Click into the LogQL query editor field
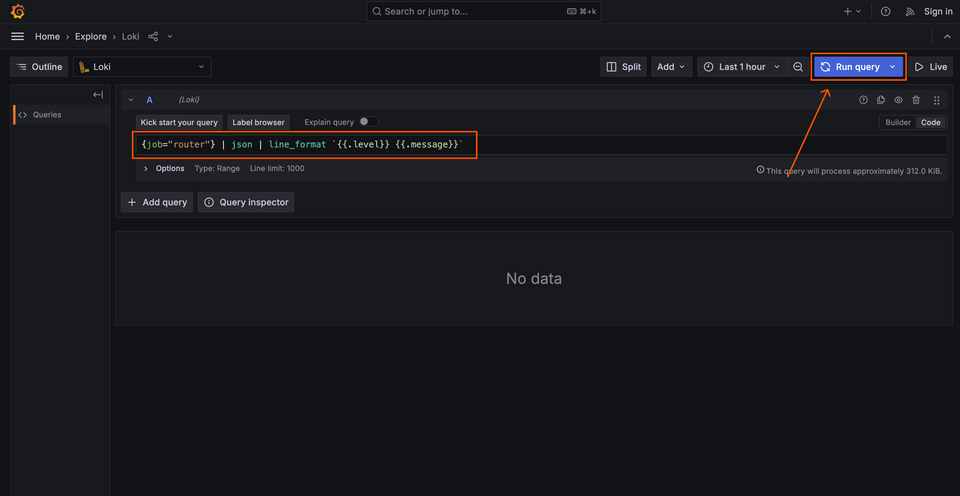960x496 pixels. click(541, 145)
